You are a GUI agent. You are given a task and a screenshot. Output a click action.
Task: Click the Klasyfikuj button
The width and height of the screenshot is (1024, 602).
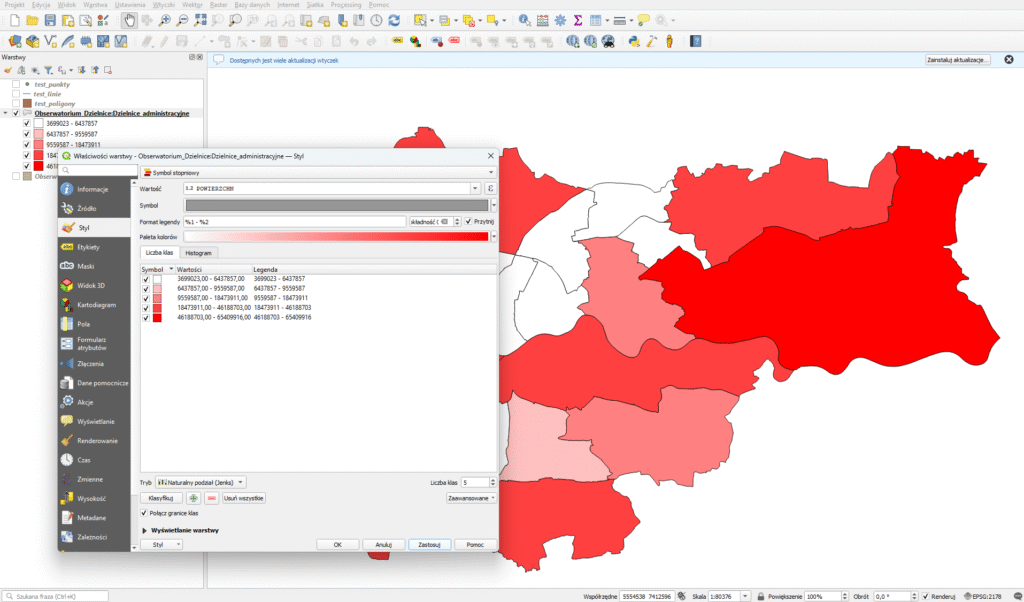[x=159, y=497]
